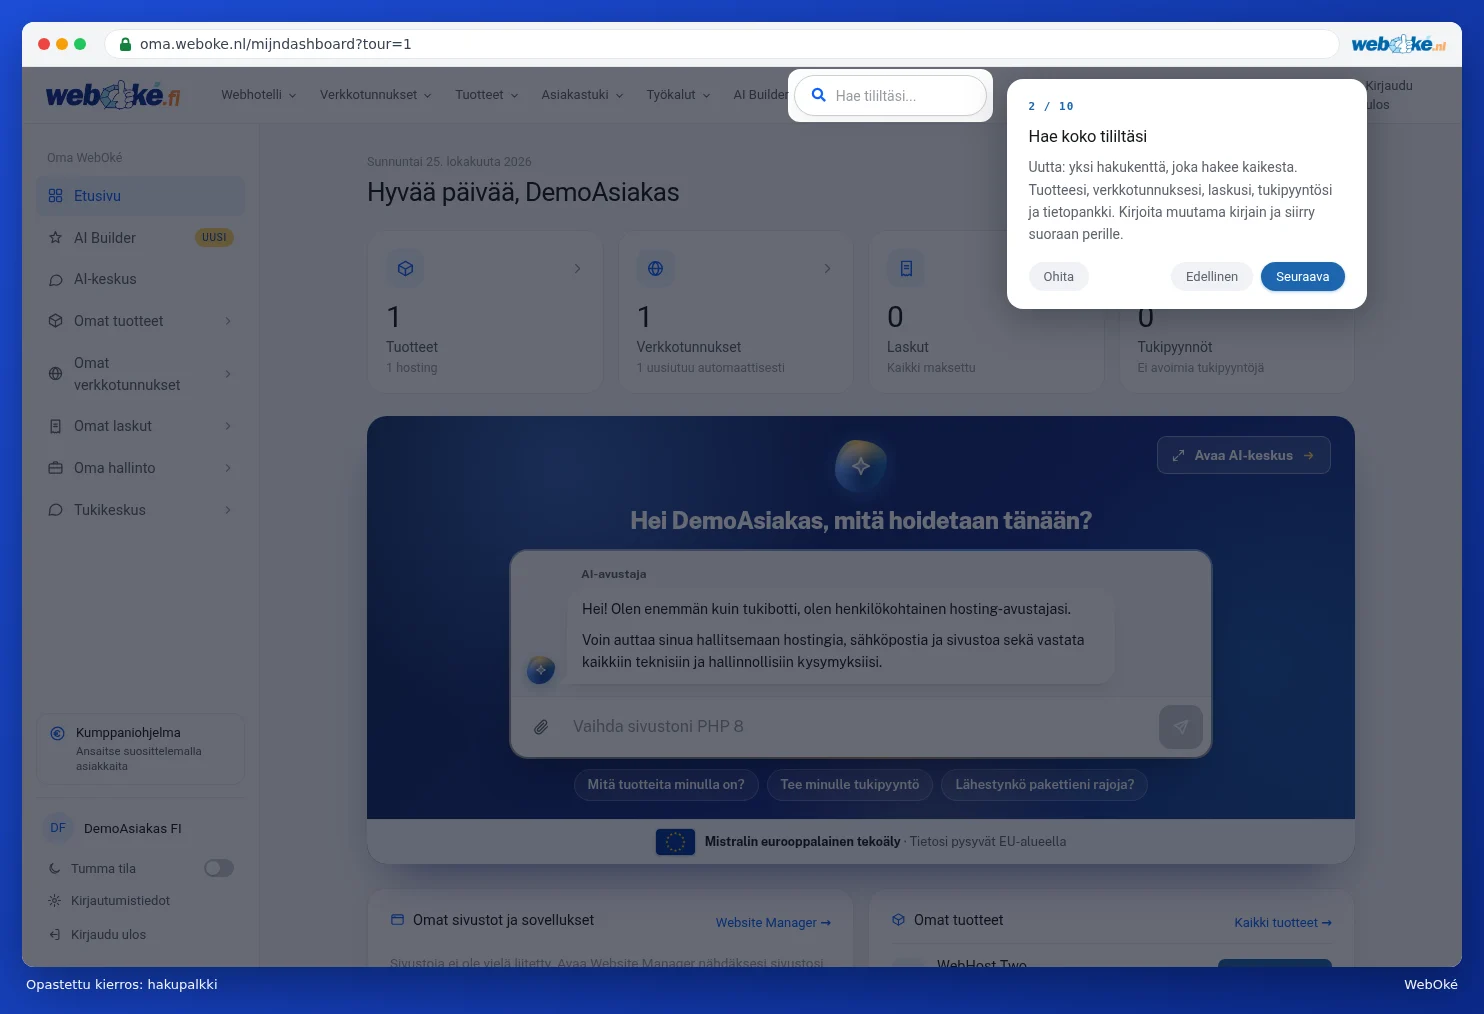
Task: Click the globe icon on Verkkotunnukset card
Action: pyautogui.click(x=655, y=268)
